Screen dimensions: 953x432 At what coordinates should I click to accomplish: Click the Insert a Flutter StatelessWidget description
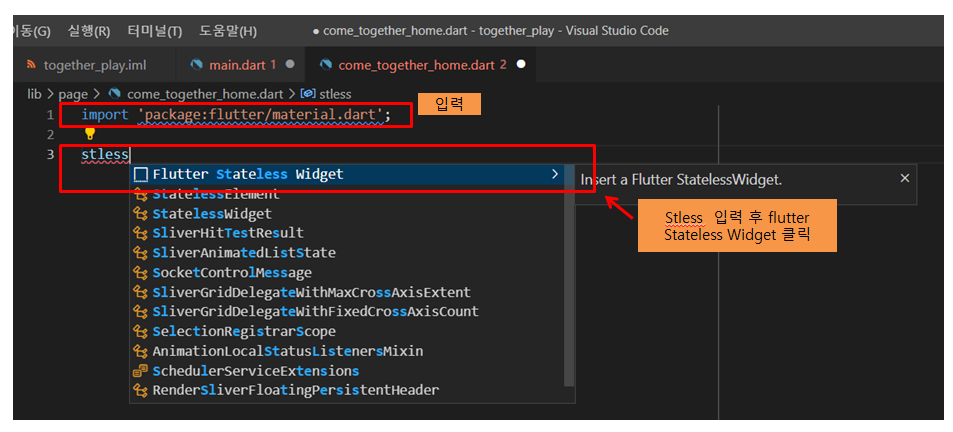[681, 180]
